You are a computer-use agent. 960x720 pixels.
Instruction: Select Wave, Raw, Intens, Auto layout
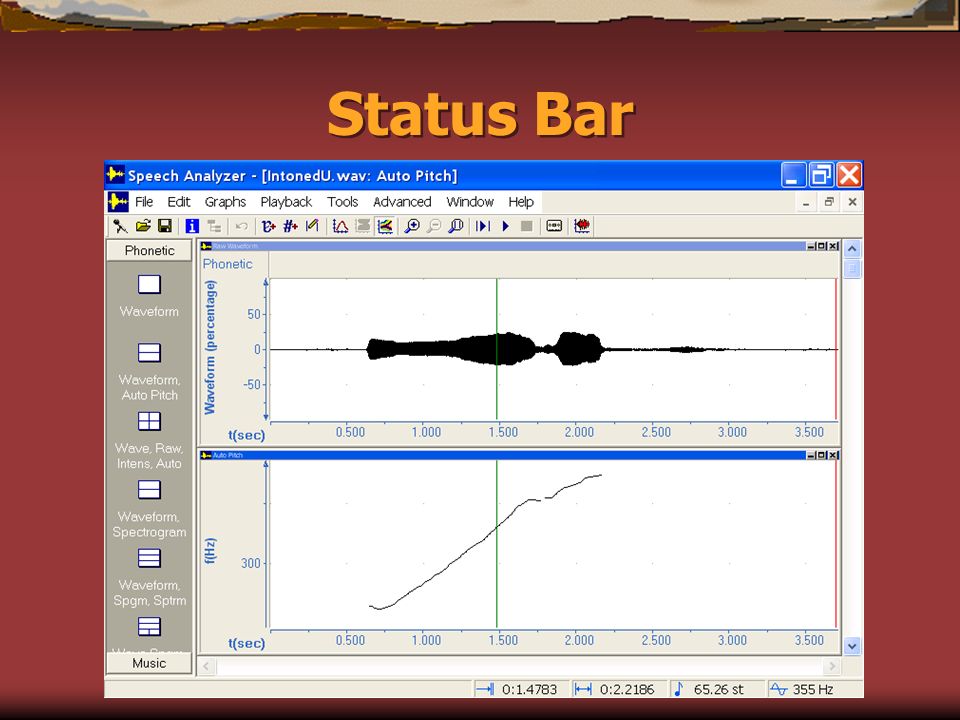(x=149, y=422)
